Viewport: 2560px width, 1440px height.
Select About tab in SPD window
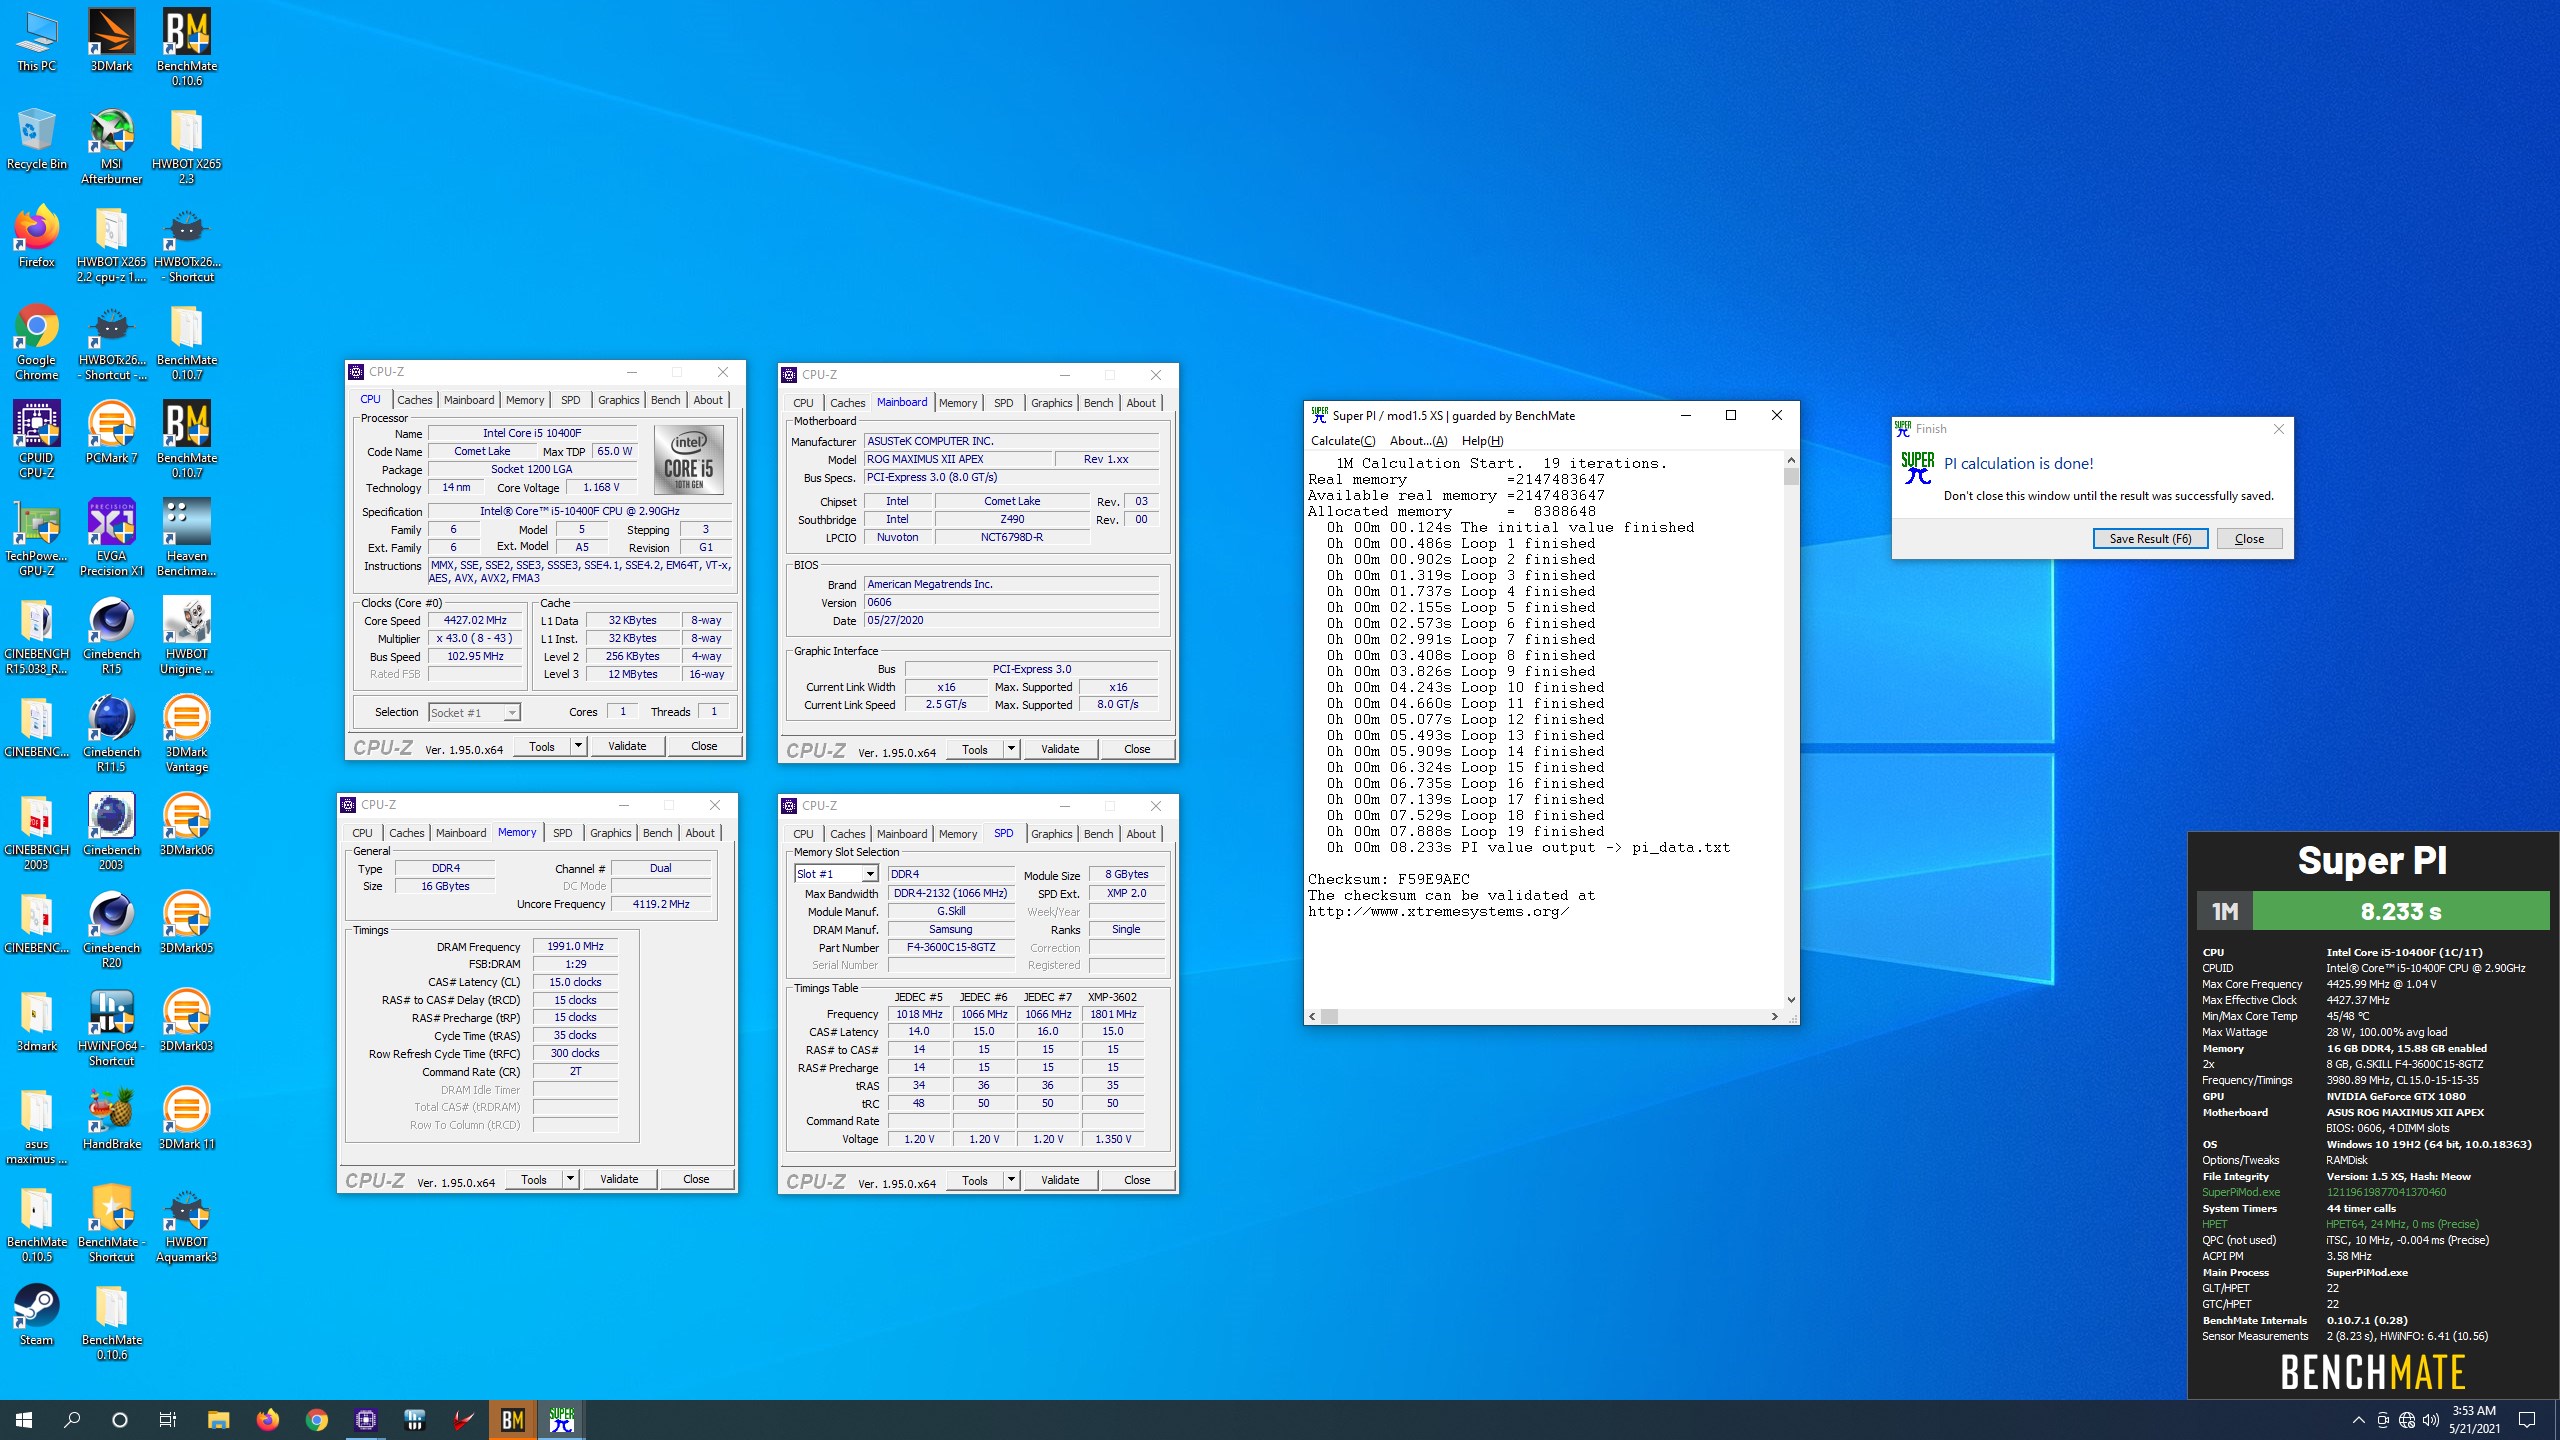pos(1141,834)
